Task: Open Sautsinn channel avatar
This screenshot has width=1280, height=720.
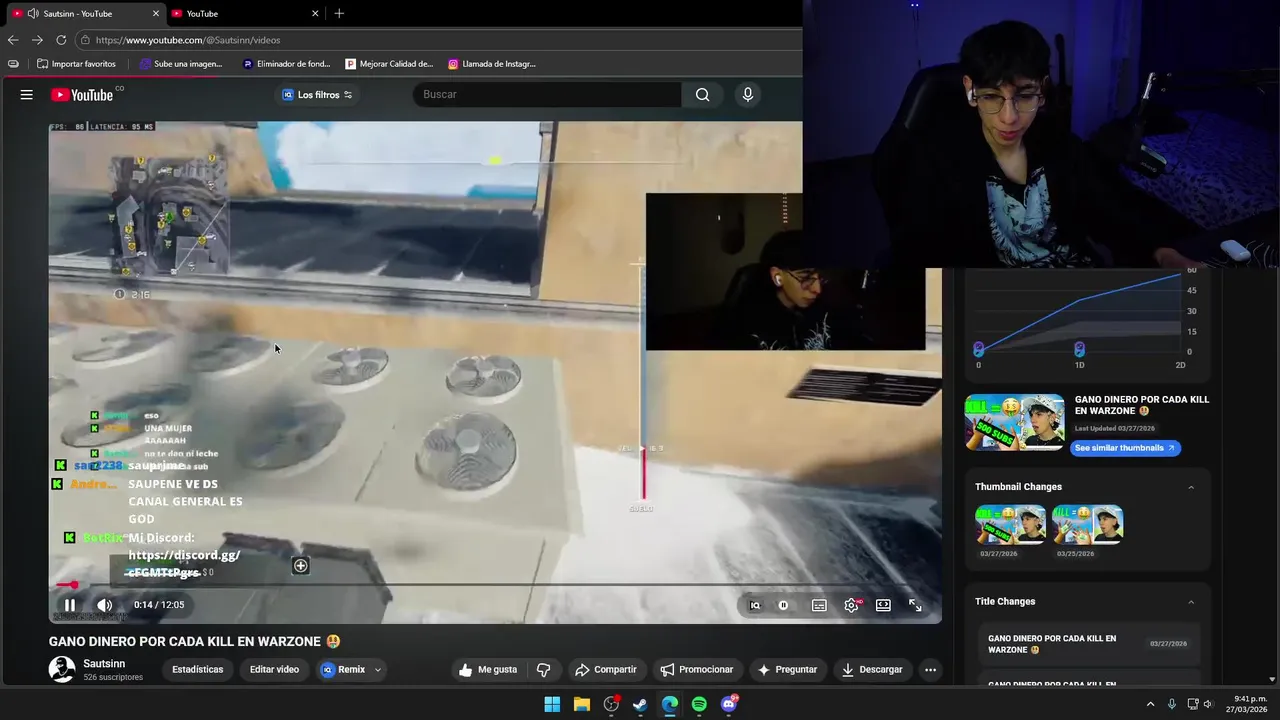Action: coord(62,670)
